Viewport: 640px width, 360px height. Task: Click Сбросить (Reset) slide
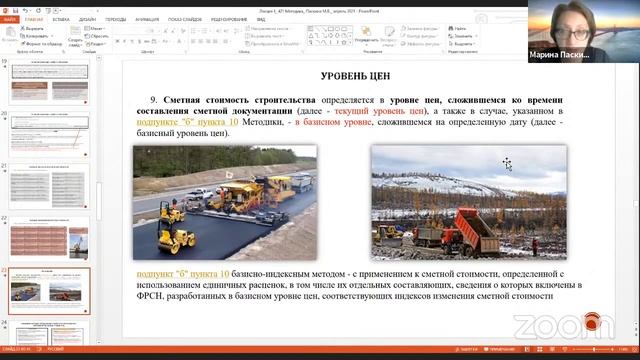tap(96, 36)
